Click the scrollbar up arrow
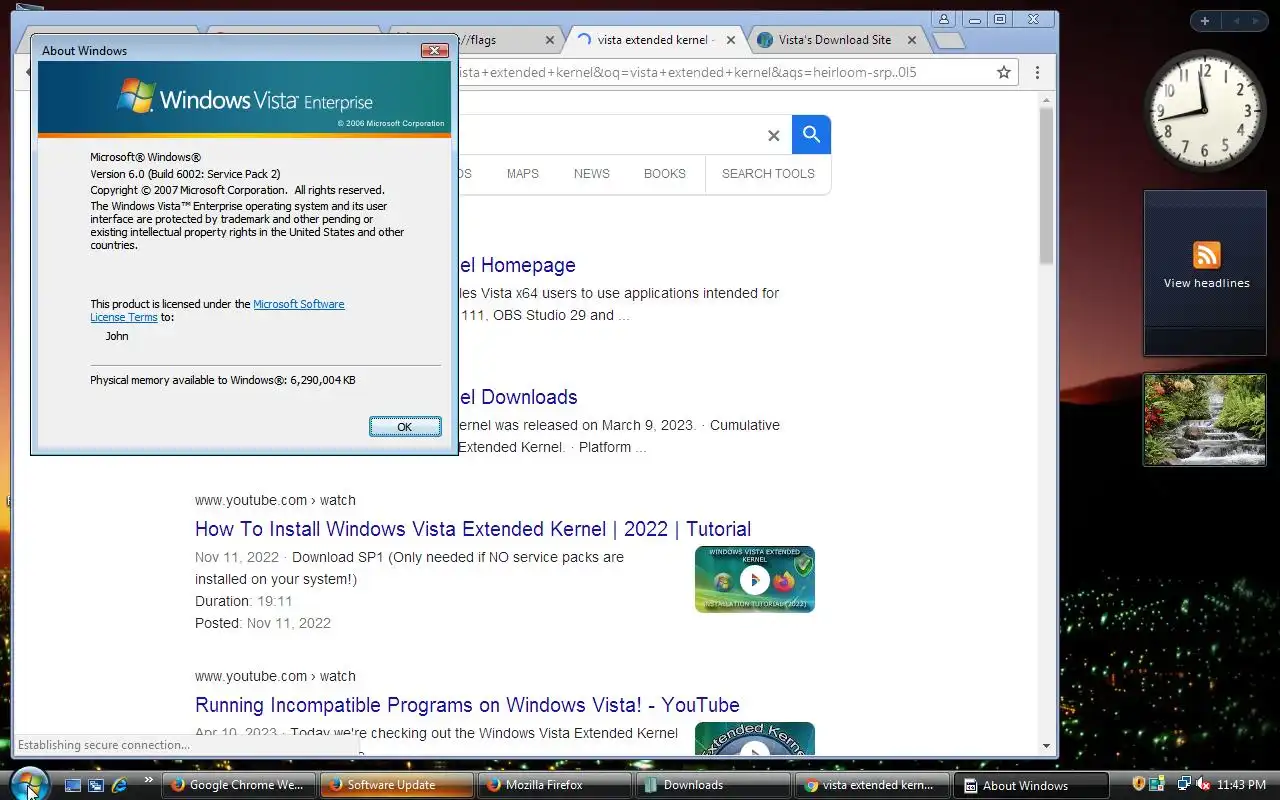Viewport: 1280px width, 800px height. pos(1046,100)
